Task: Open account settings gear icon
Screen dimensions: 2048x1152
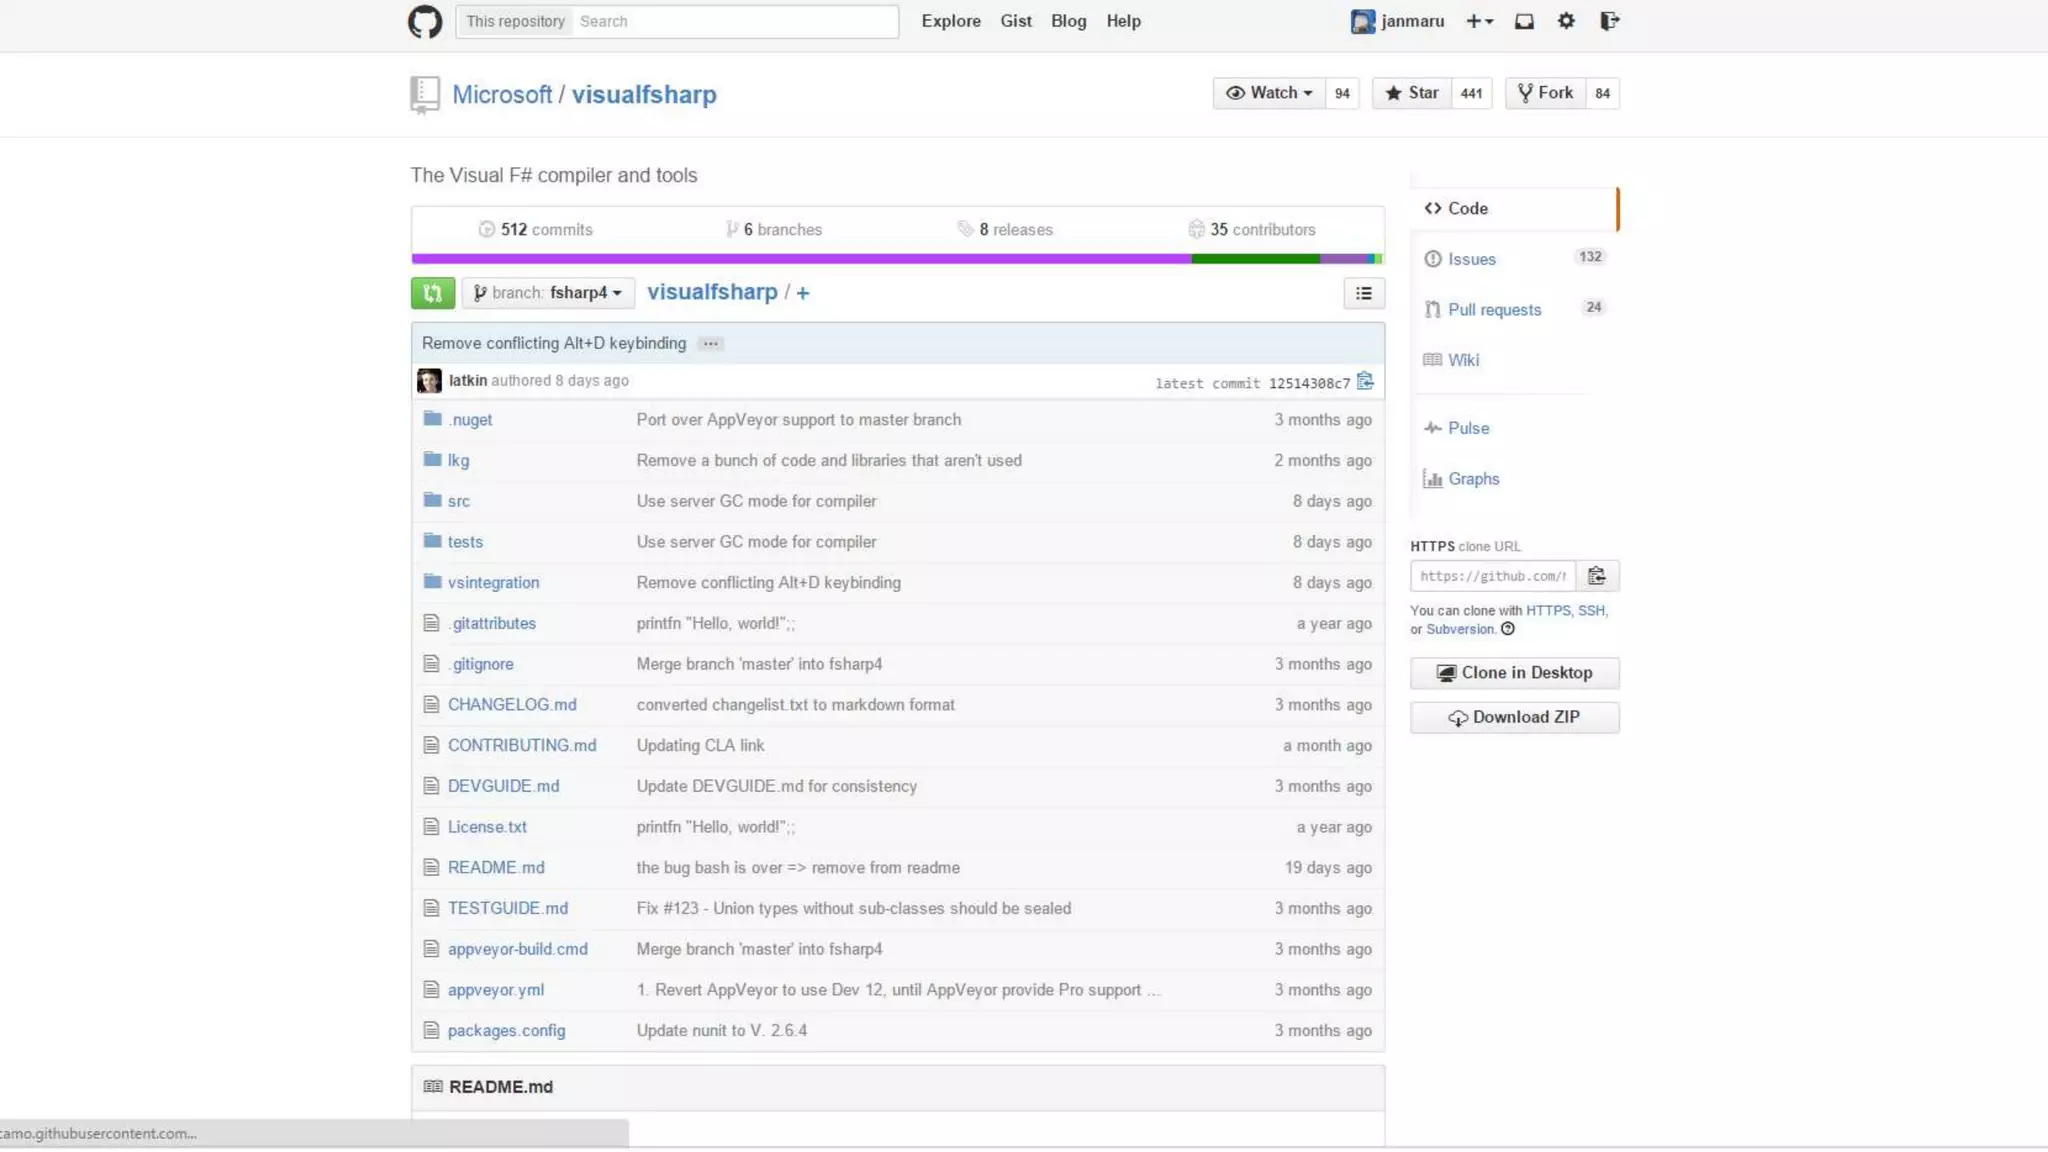Action: [x=1566, y=21]
